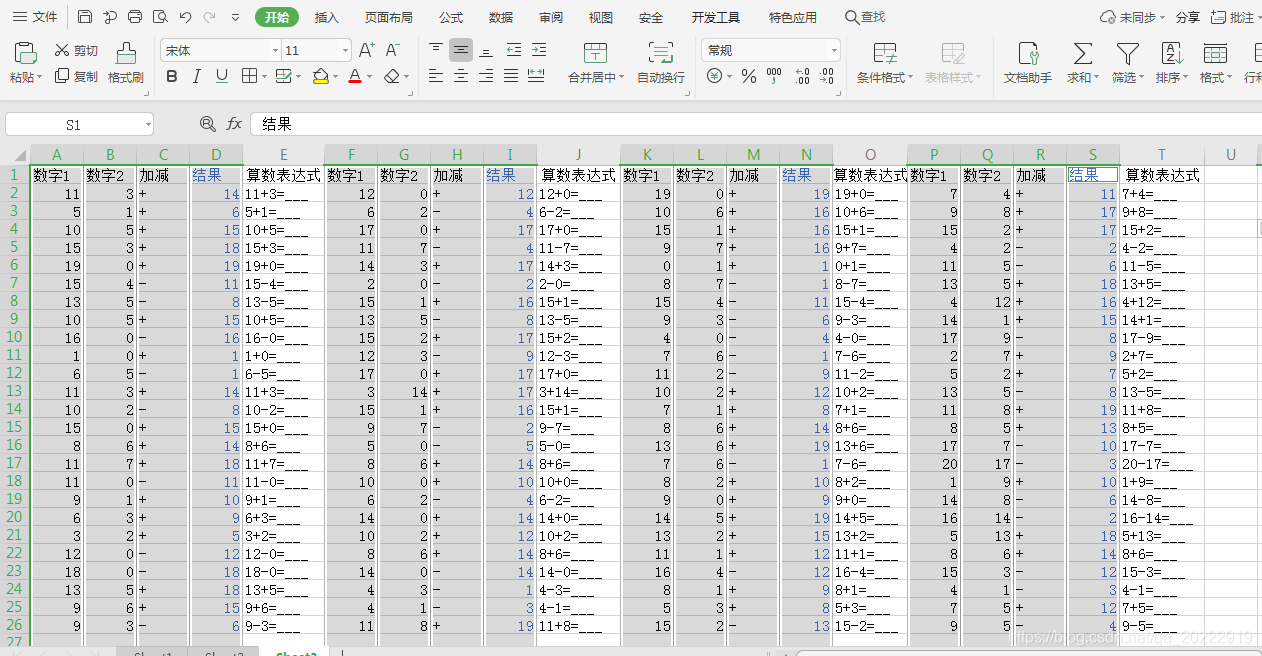Click the Sum (求和) sigma icon
The height and width of the screenshot is (656, 1262).
coord(1082,54)
